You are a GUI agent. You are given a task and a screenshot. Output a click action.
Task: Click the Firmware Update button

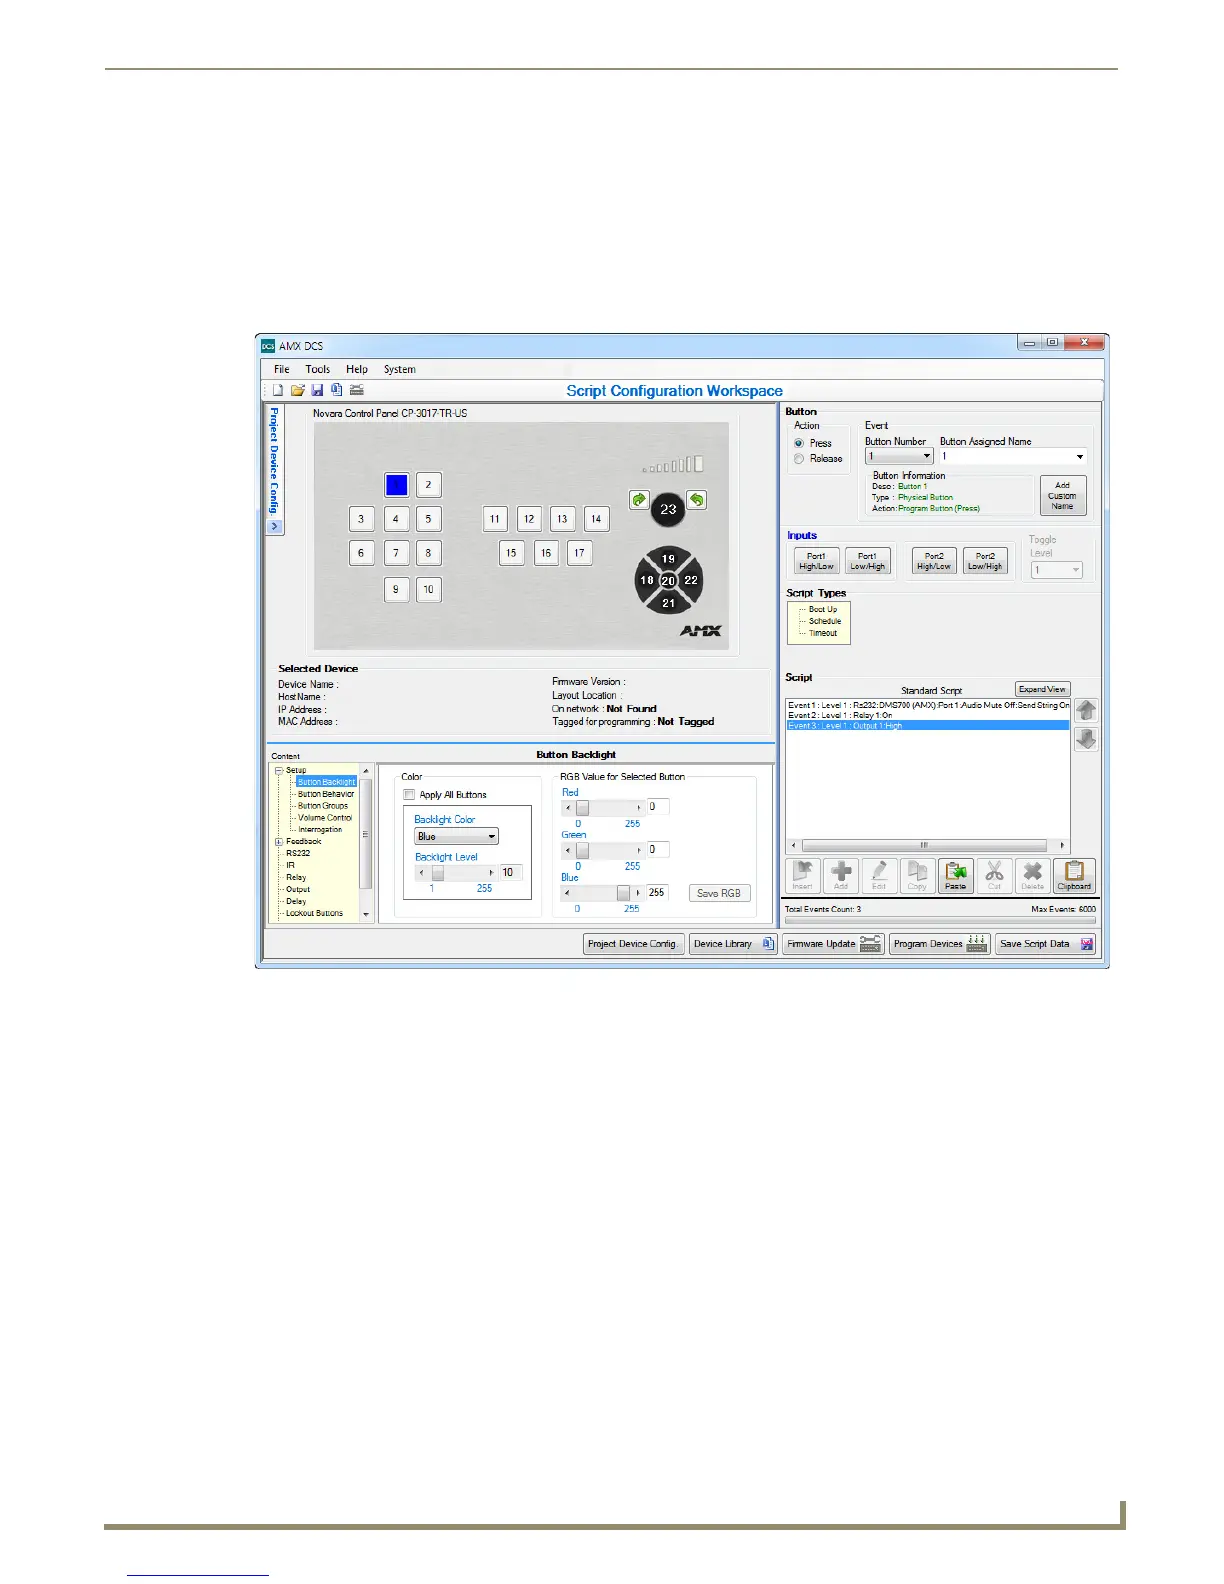tap(833, 944)
